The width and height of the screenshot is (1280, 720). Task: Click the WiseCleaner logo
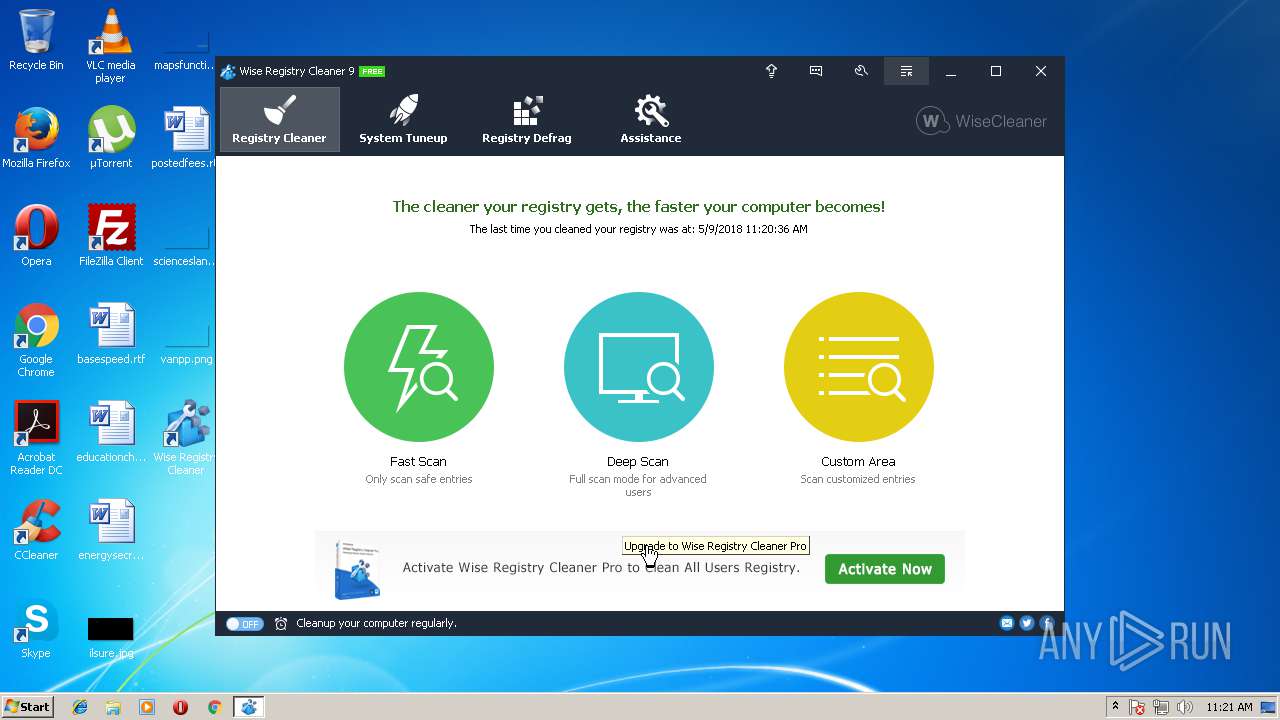[982, 121]
